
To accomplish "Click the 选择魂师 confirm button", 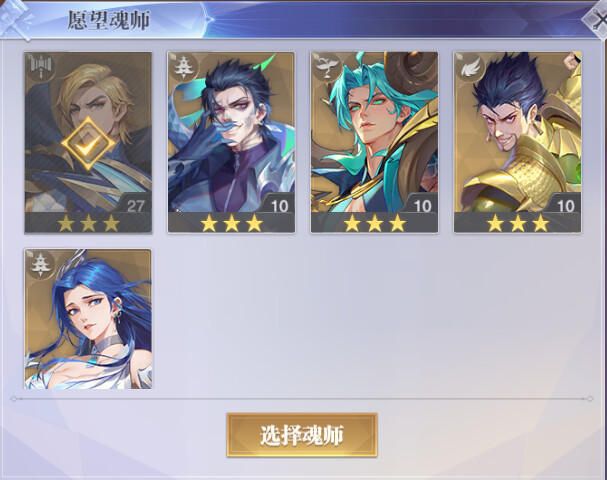I will (x=302, y=435).
